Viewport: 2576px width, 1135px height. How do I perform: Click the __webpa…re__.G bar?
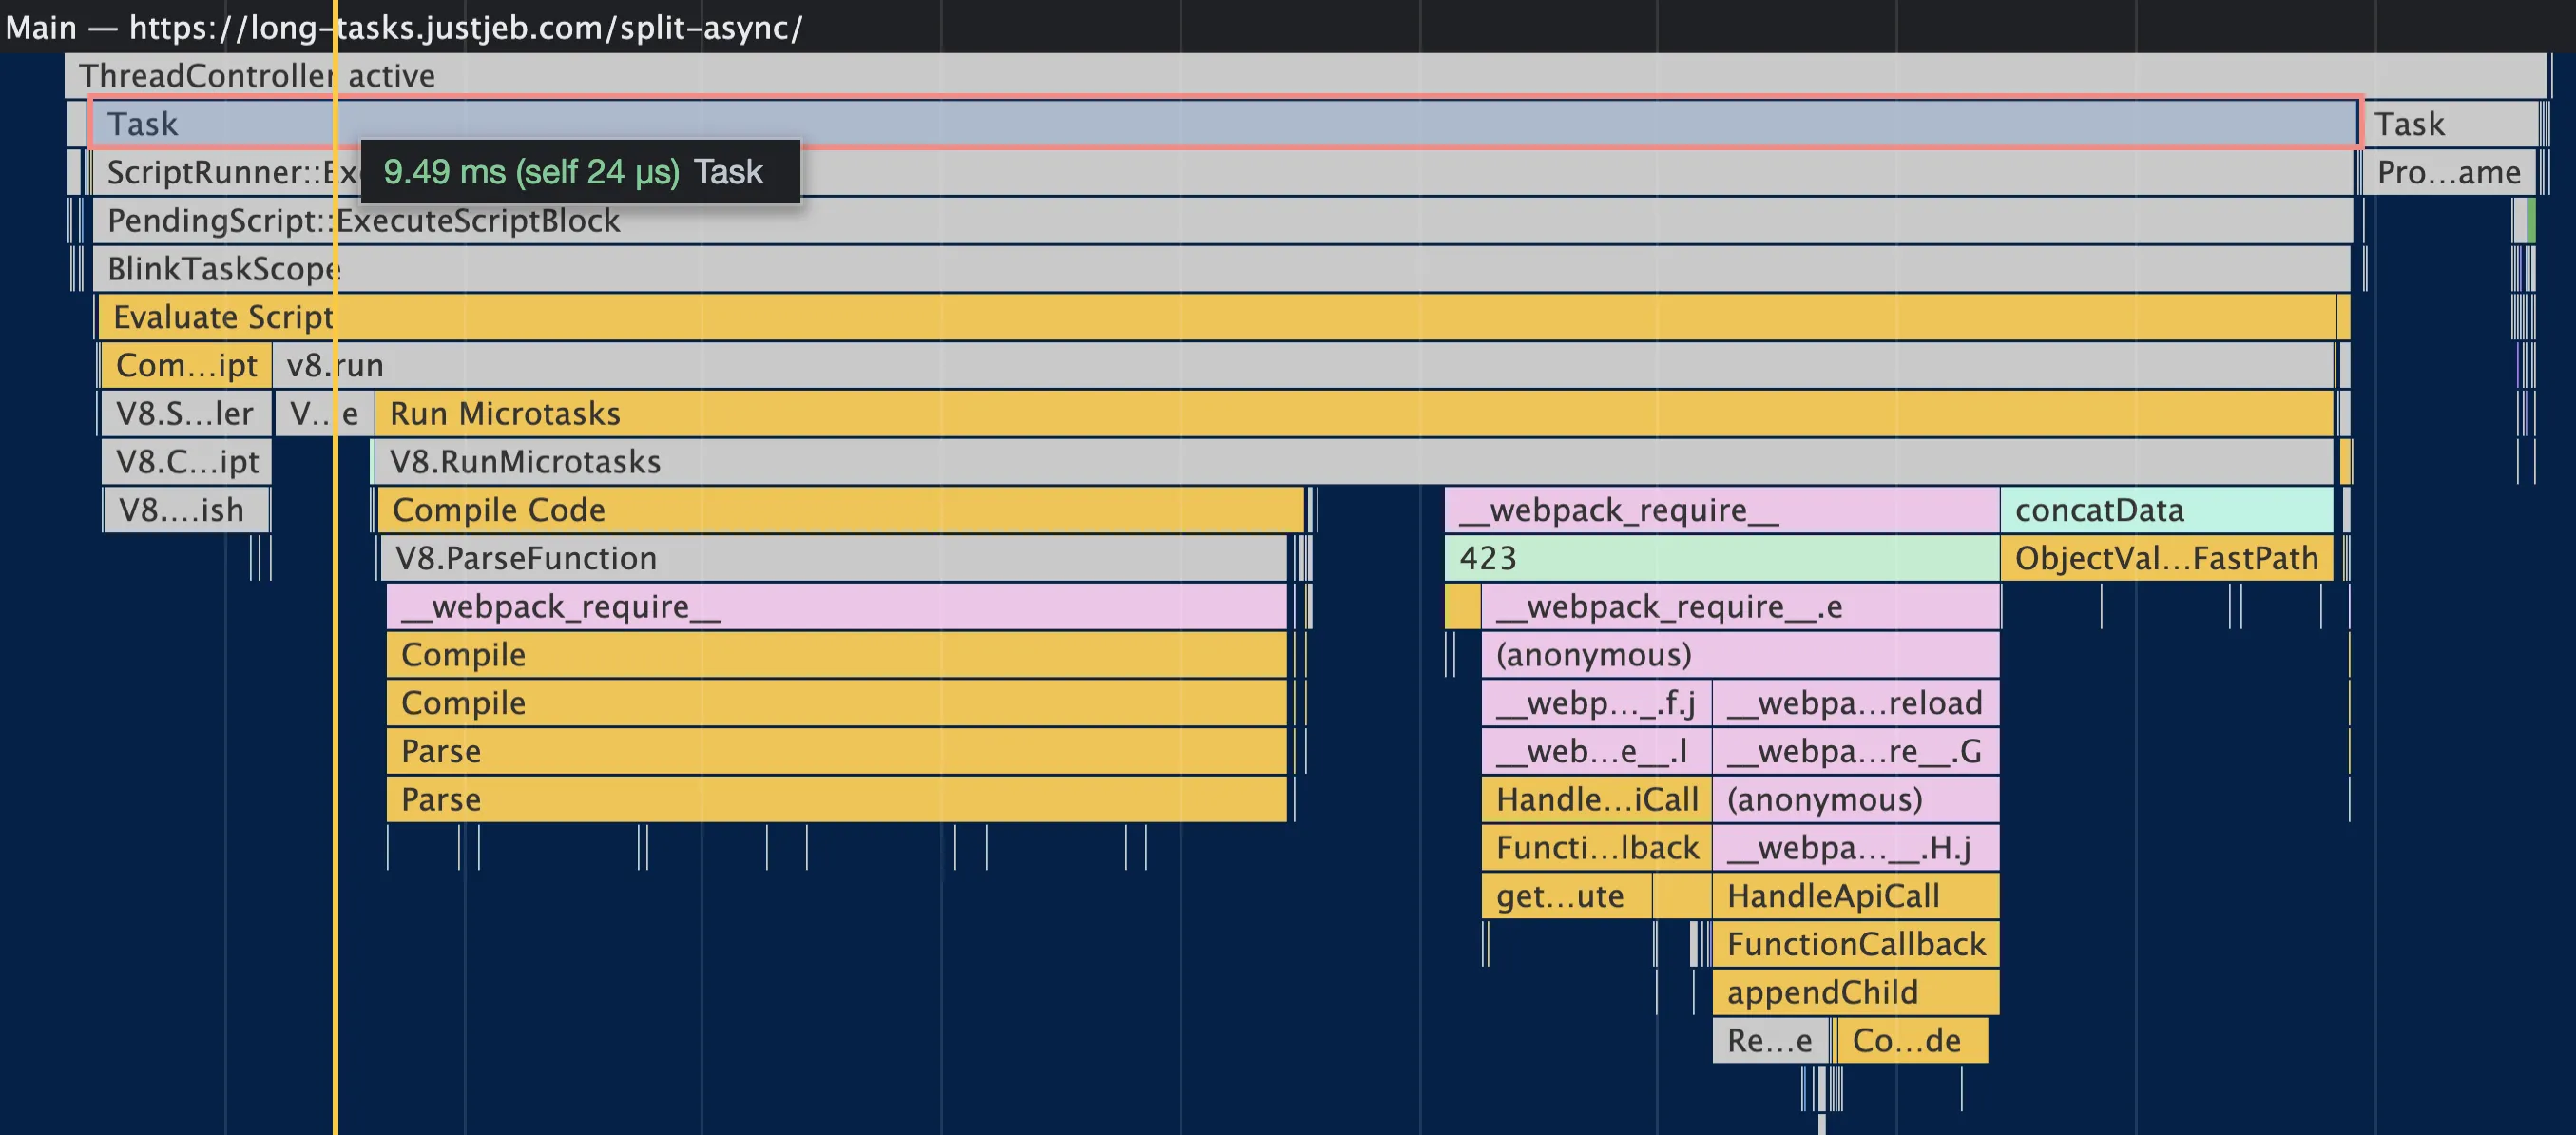click(x=1856, y=751)
